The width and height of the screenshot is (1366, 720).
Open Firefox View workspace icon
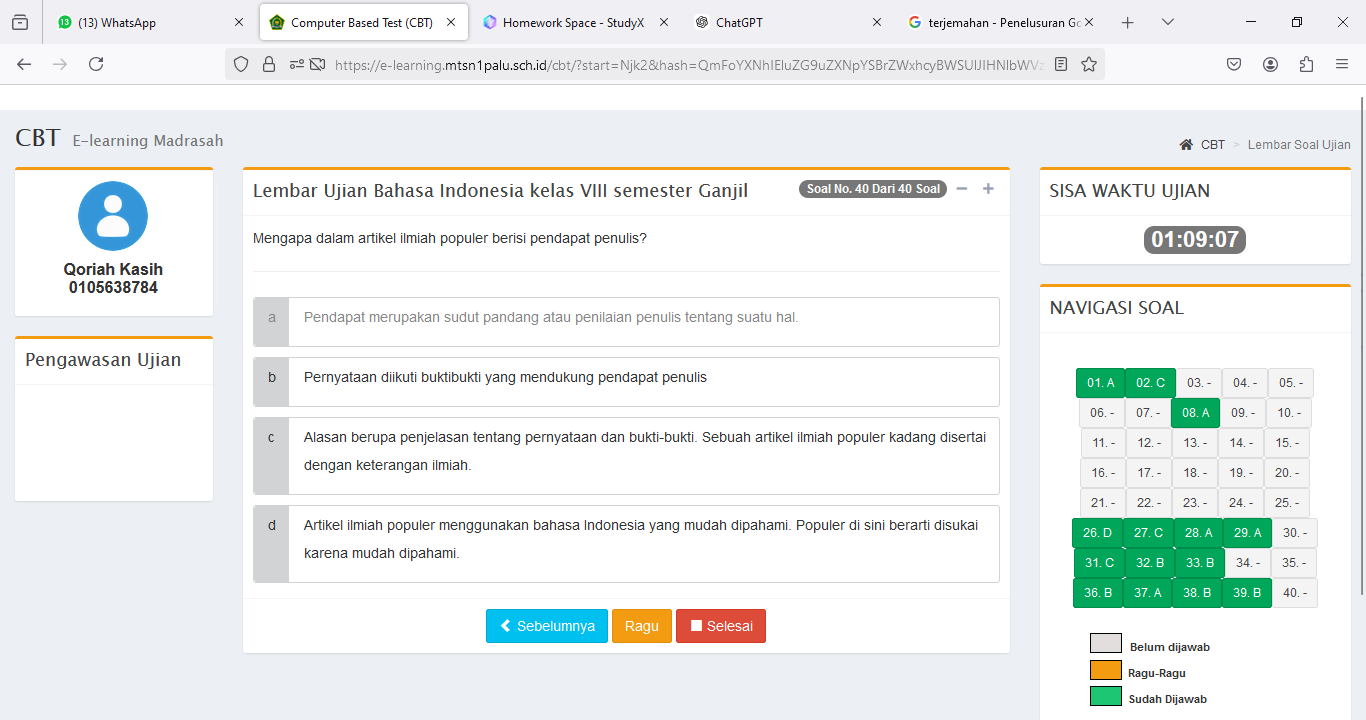tap(20, 22)
